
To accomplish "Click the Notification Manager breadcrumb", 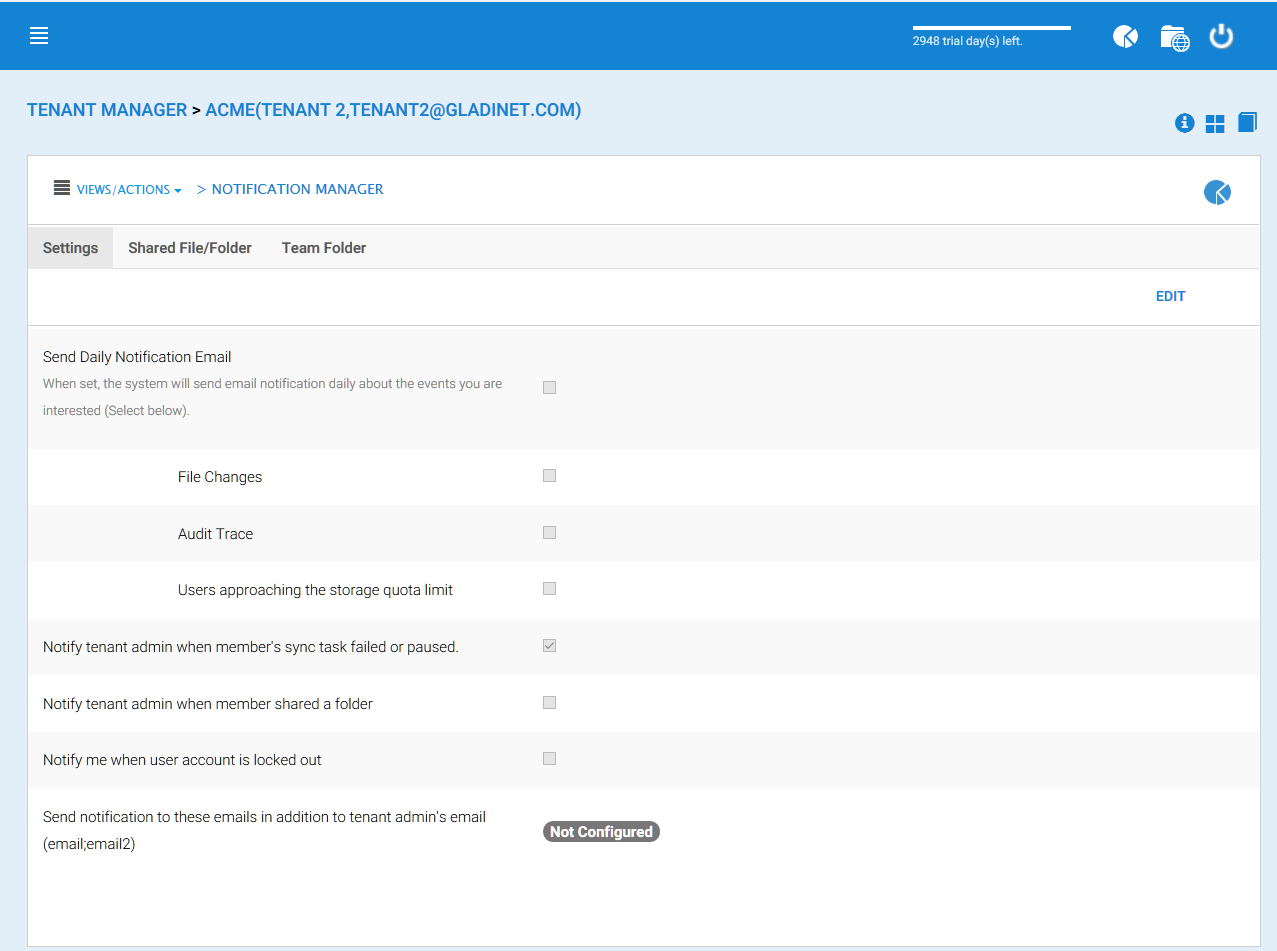I will [297, 189].
